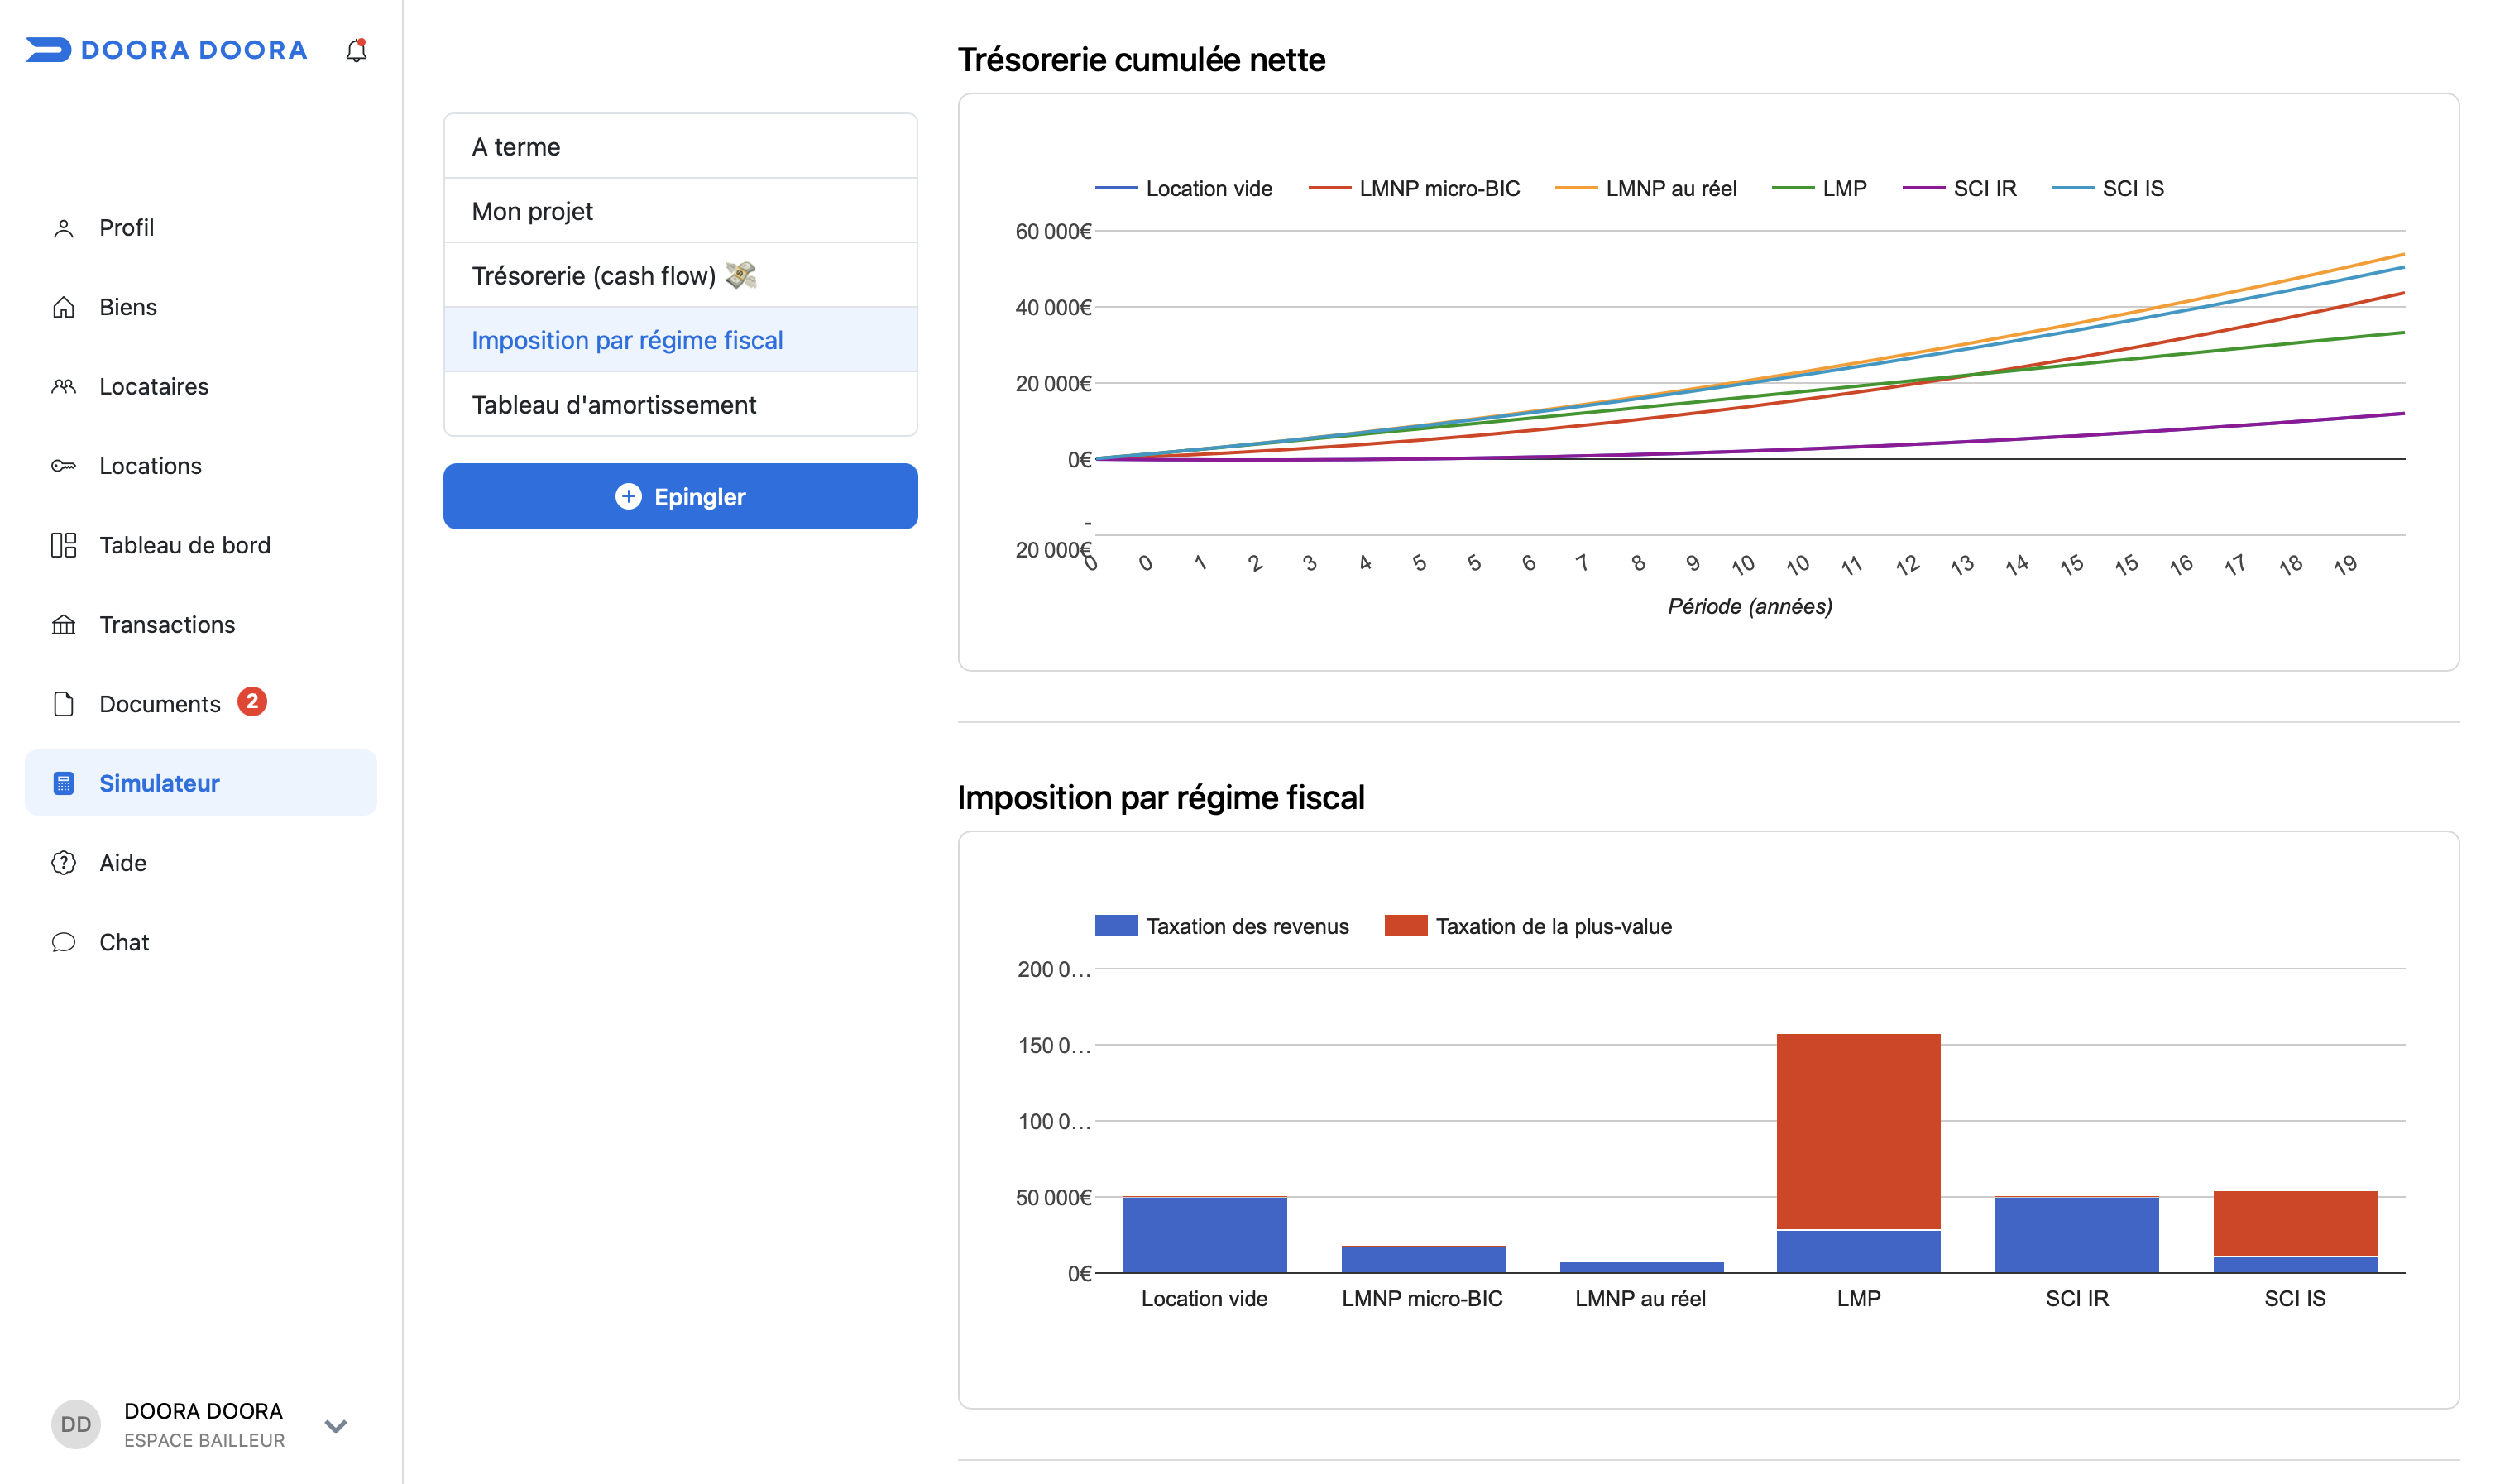The image size is (2500, 1484).
Task: Click the Aide question mark icon
Action: [63, 863]
